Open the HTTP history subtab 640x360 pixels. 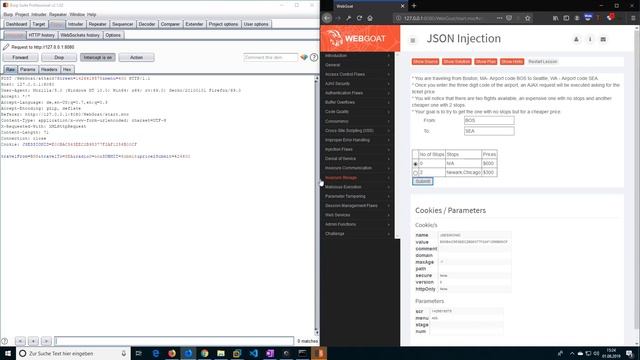(x=41, y=35)
